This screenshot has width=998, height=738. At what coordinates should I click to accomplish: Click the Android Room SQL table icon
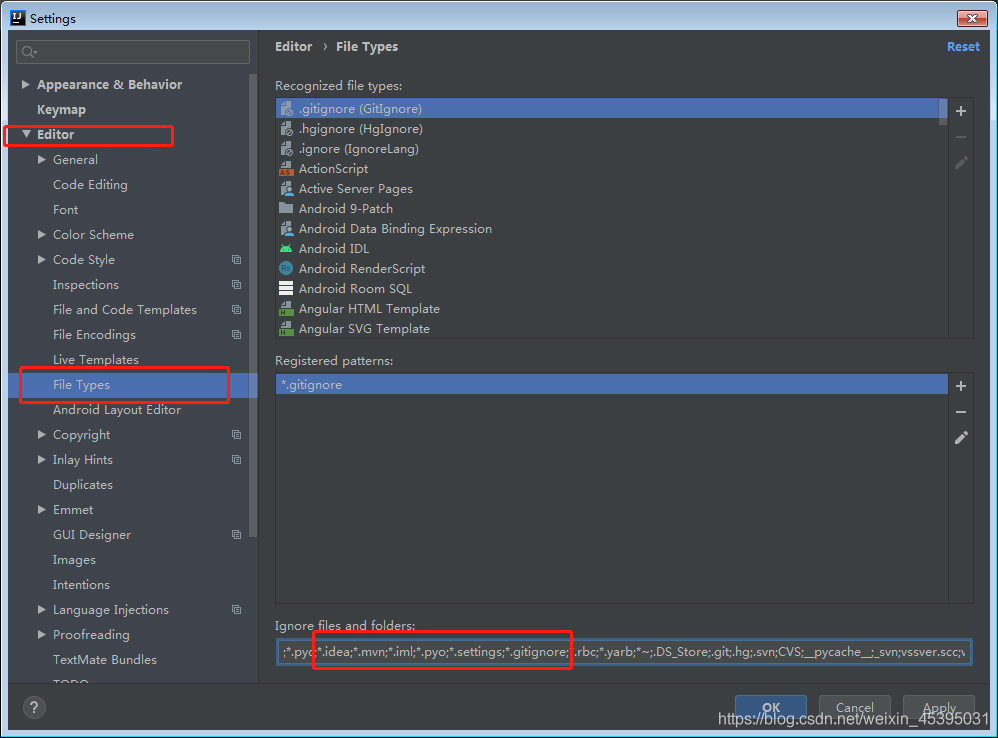(286, 288)
